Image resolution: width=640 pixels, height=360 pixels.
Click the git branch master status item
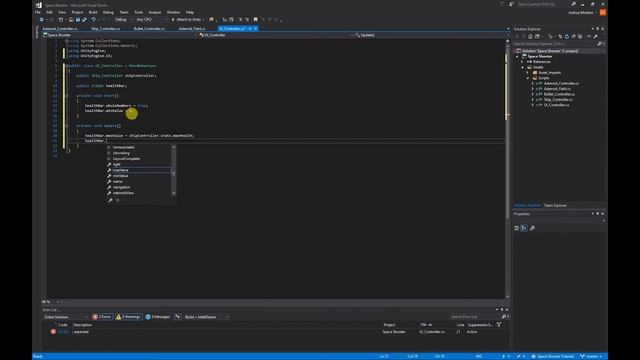click(x=591, y=356)
